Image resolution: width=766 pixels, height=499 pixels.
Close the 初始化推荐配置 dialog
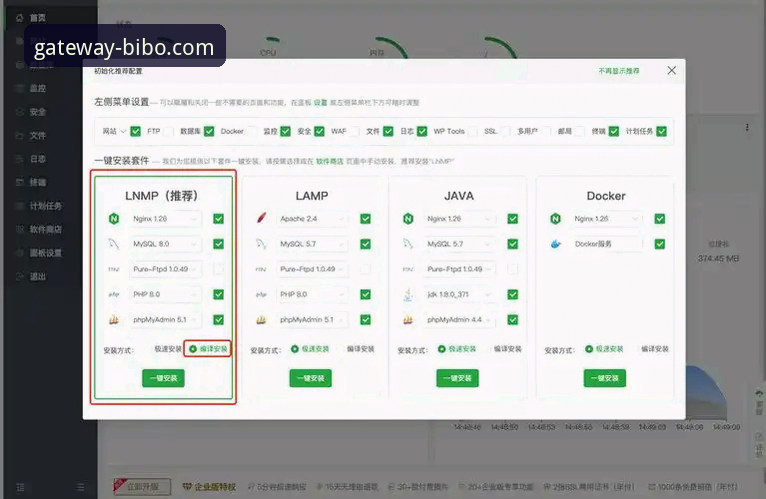click(x=672, y=70)
